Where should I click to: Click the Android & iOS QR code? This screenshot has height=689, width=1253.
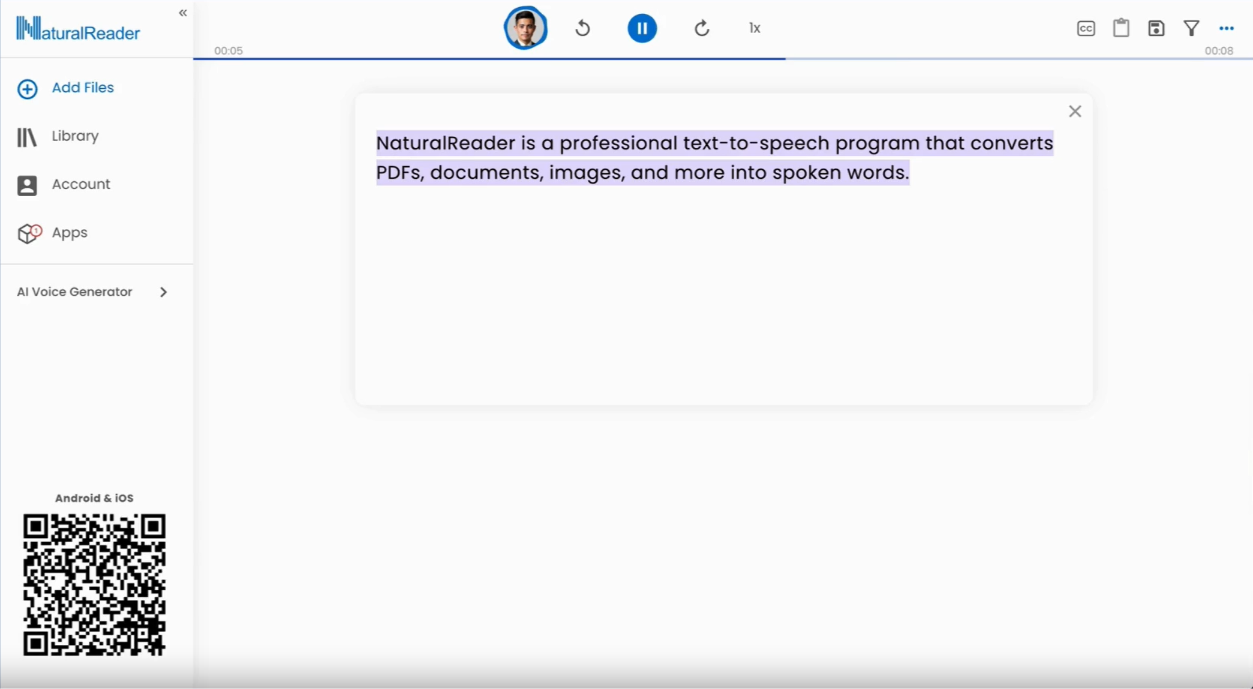[x=95, y=585]
